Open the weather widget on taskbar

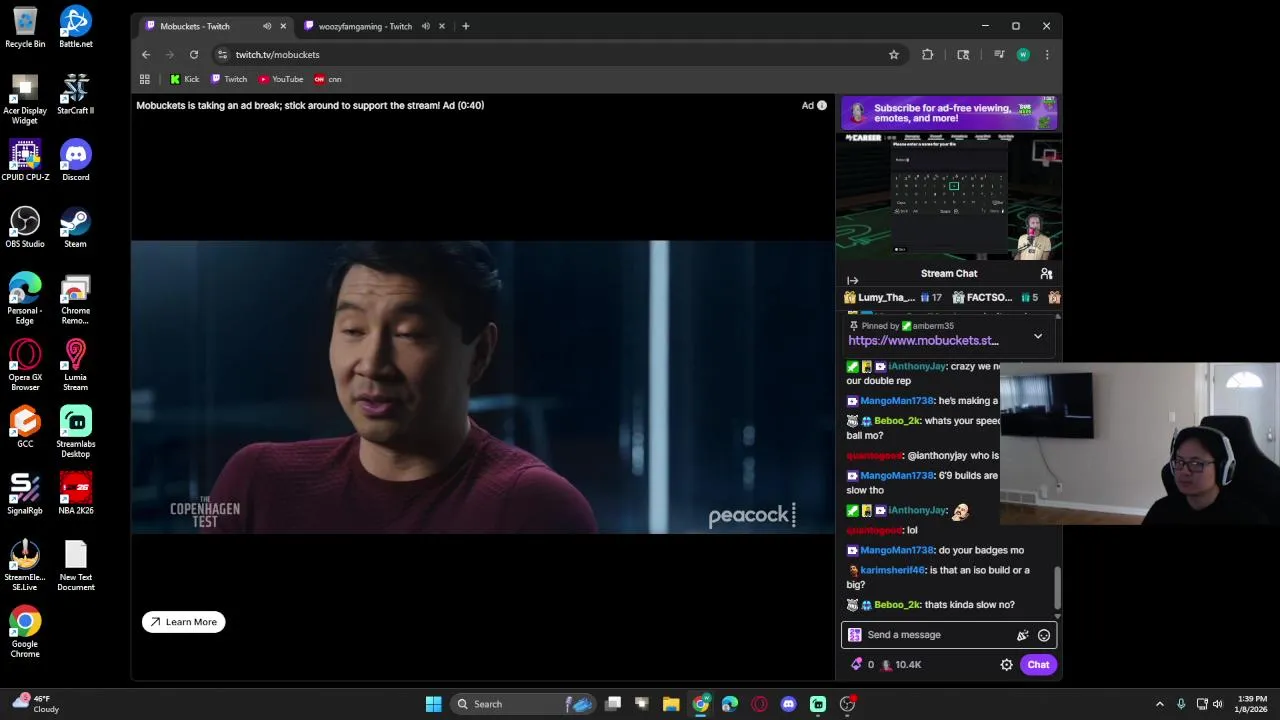click(35, 704)
